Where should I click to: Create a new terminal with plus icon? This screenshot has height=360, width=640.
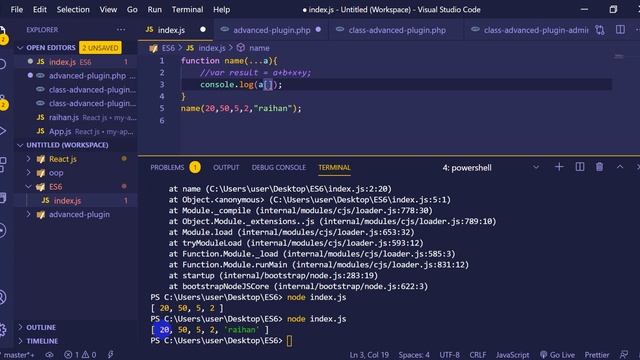(x=559, y=167)
